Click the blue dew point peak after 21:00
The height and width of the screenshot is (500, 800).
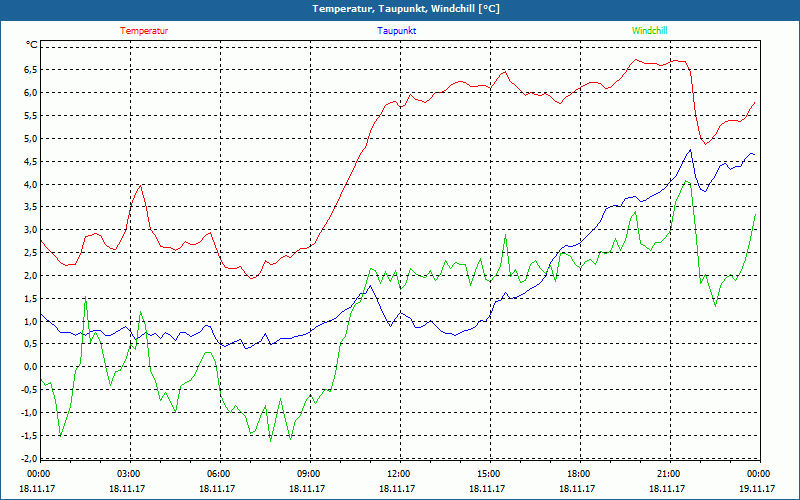coord(690,150)
